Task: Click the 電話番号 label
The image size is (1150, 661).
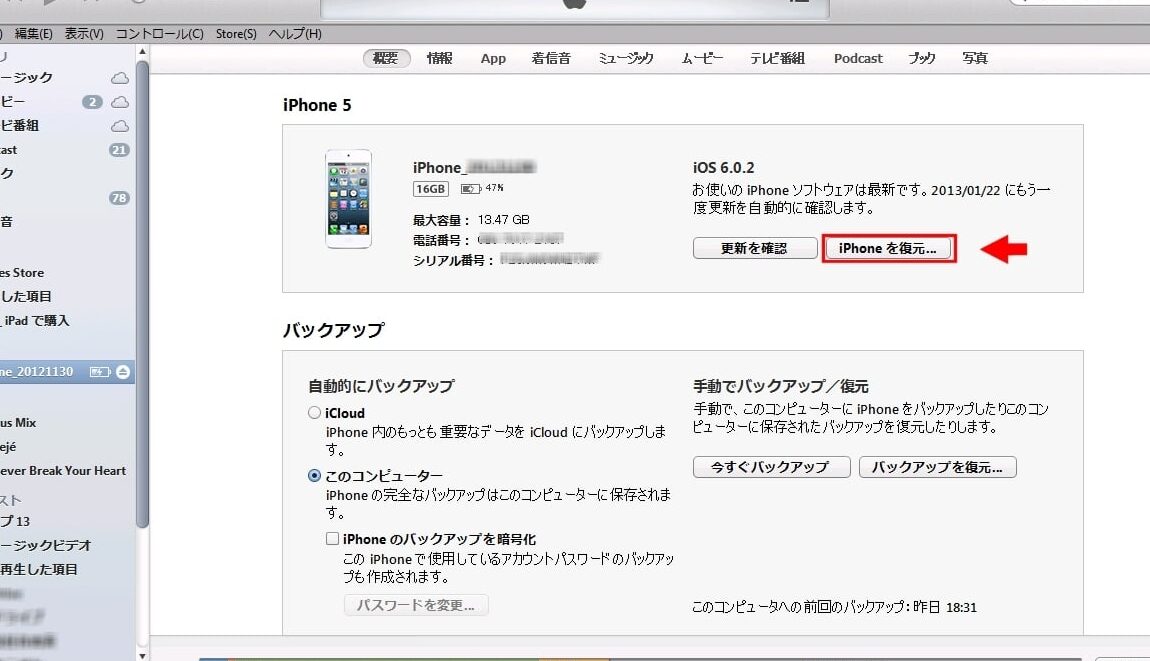Action: 442,241
